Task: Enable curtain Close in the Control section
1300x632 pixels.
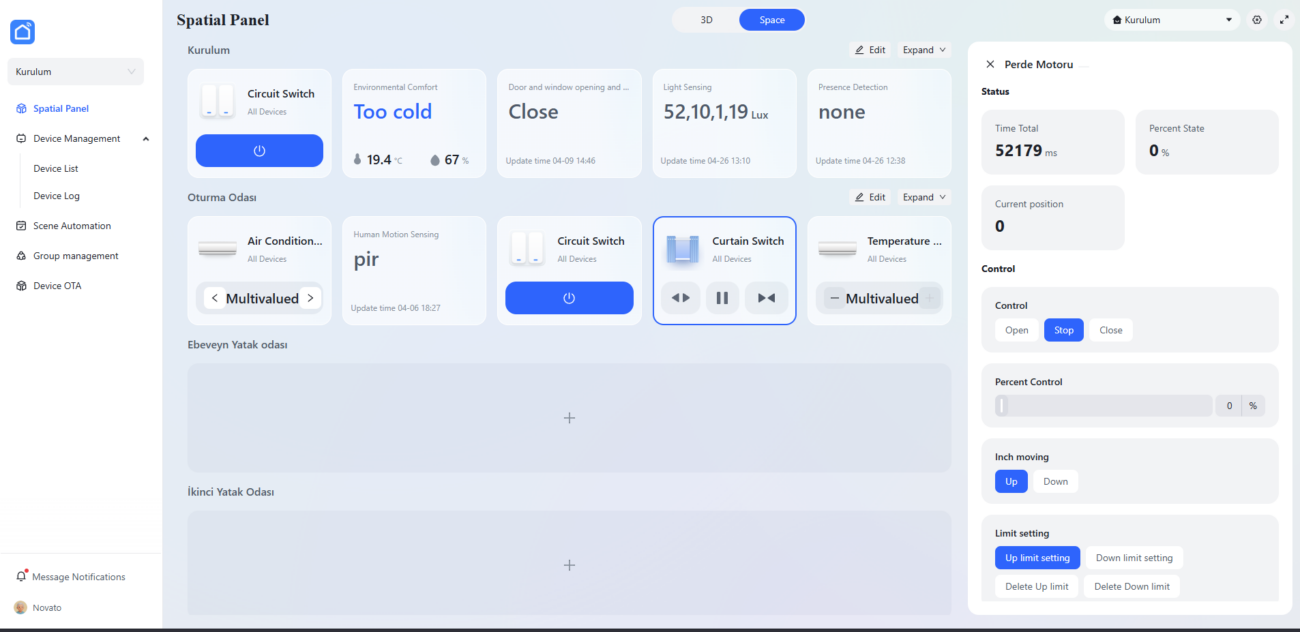Action: (1110, 329)
